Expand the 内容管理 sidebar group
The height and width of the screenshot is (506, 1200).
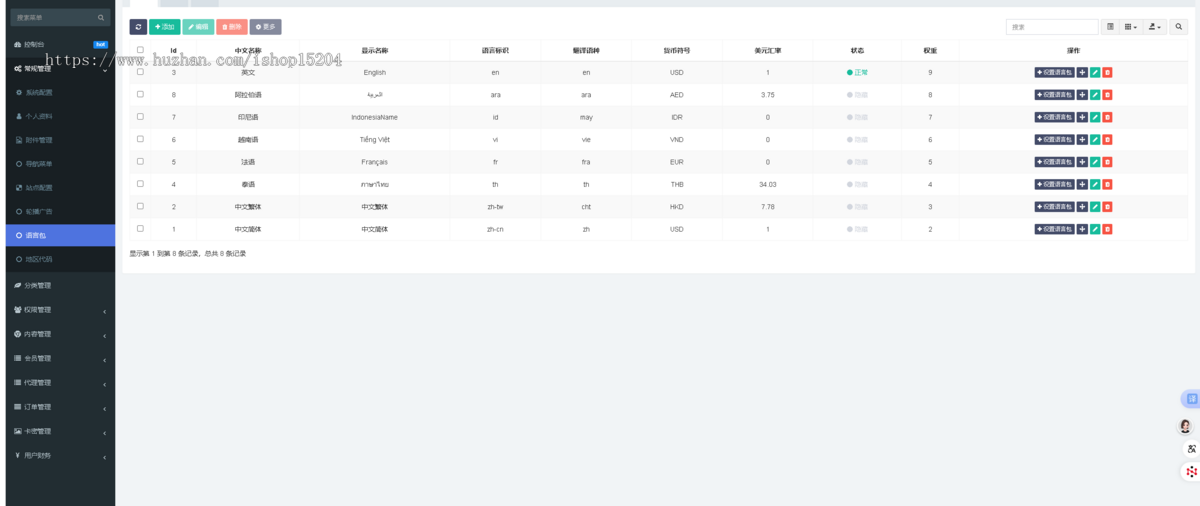point(60,334)
